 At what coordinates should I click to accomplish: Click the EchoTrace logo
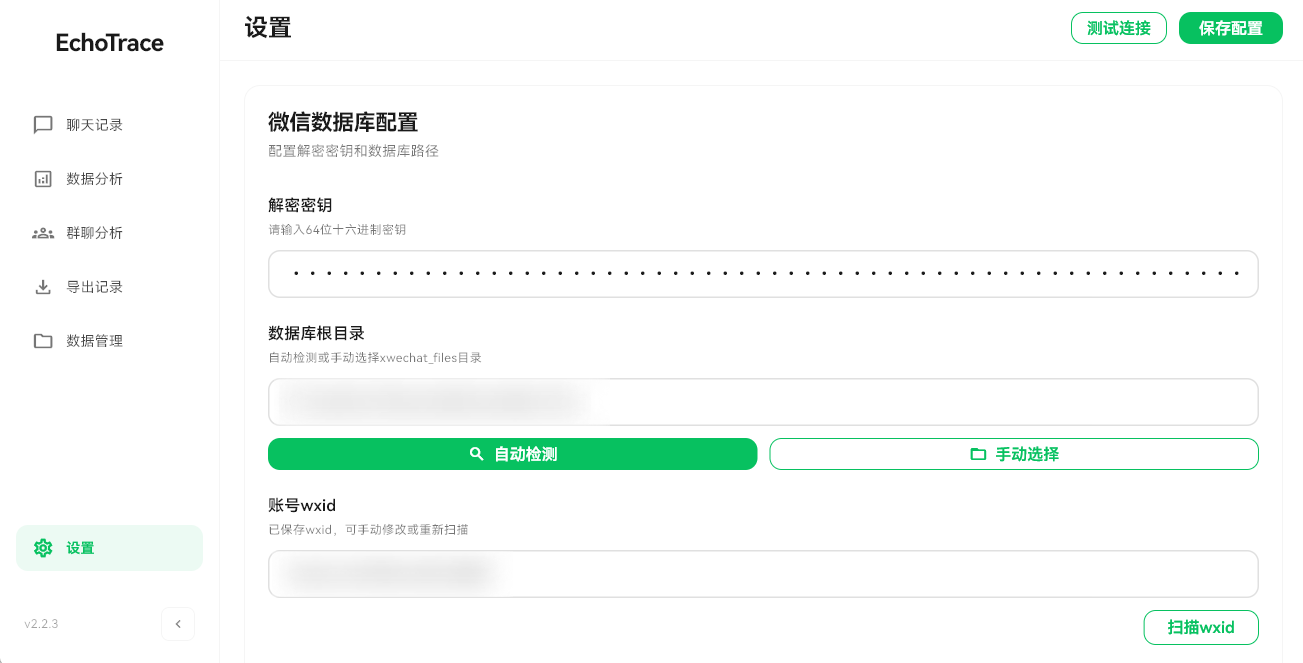[x=108, y=42]
